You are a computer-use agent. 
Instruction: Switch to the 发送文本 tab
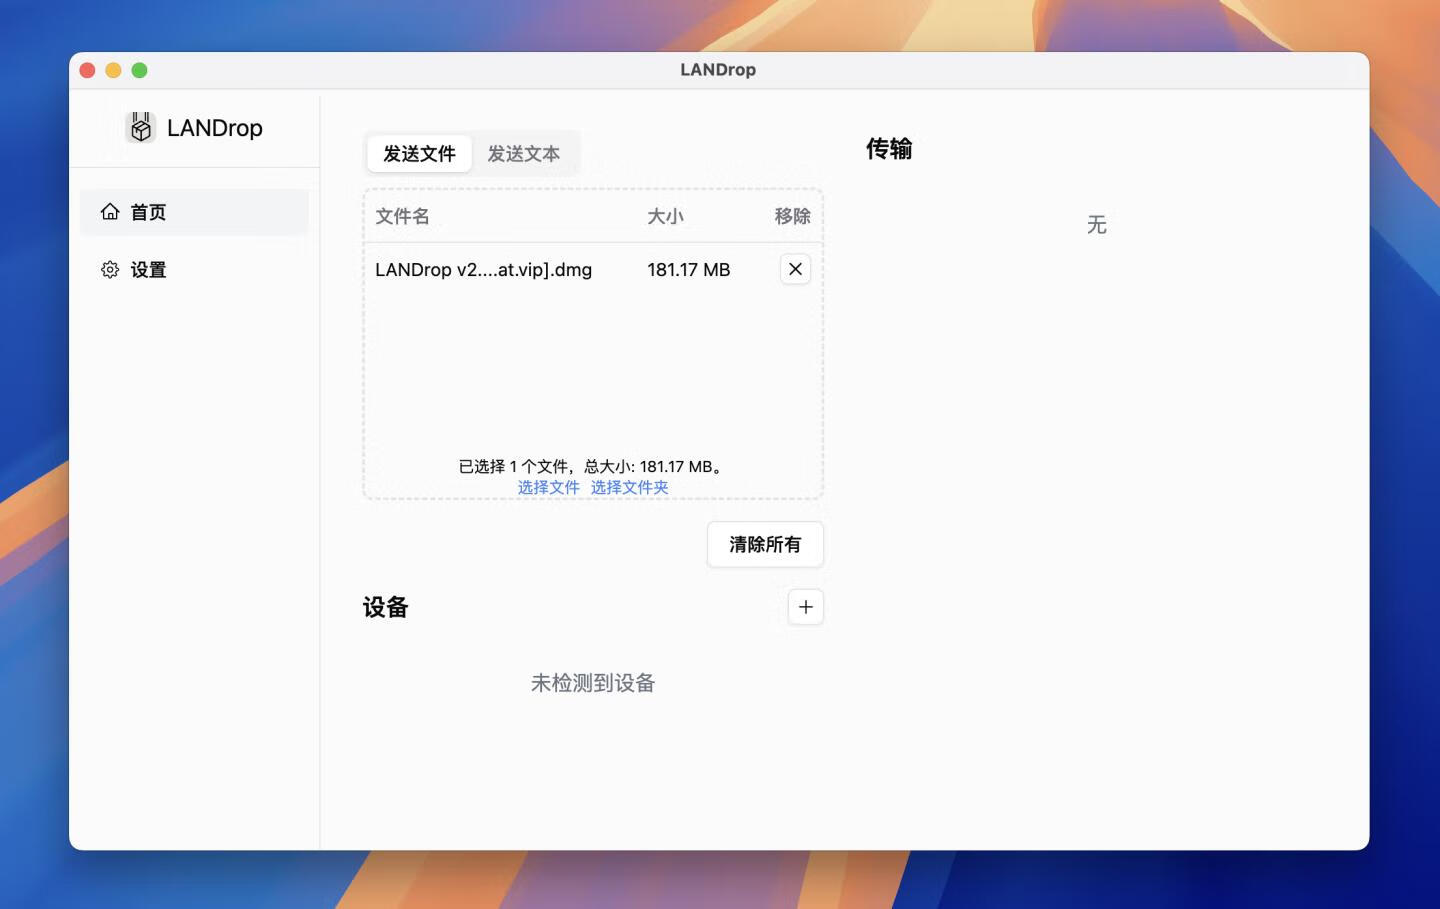coord(524,154)
